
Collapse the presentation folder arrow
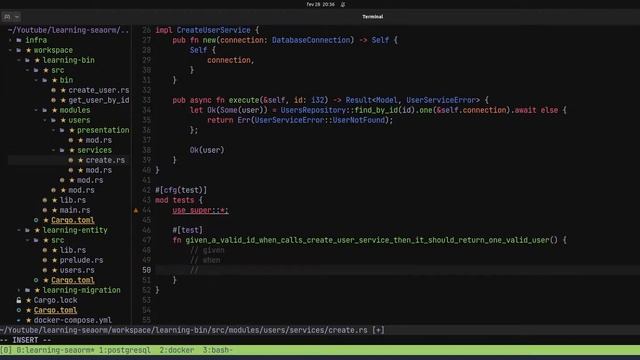pyautogui.click(x=54, y=130)
